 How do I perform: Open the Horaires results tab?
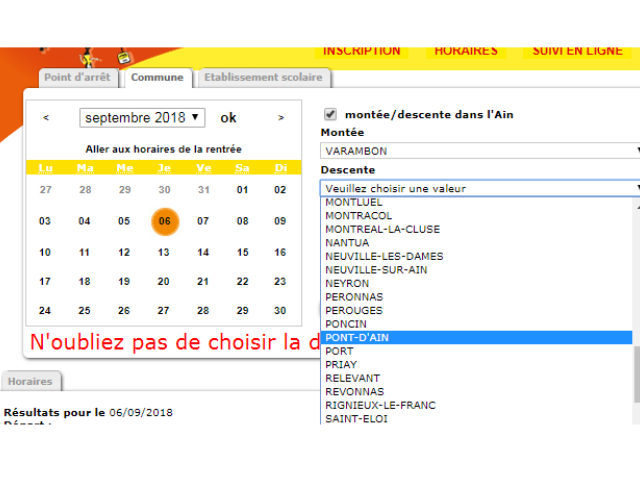30,381
